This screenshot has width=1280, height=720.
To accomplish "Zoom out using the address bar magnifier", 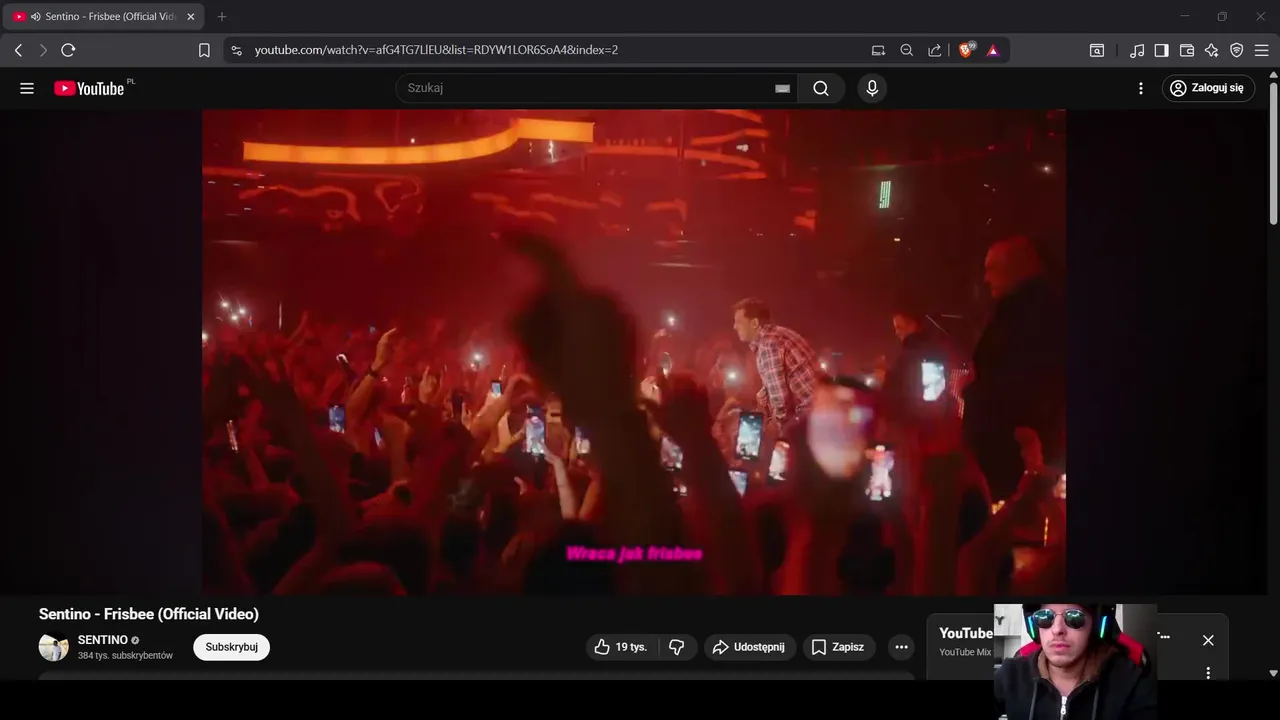I will click(x=906, y=50).
